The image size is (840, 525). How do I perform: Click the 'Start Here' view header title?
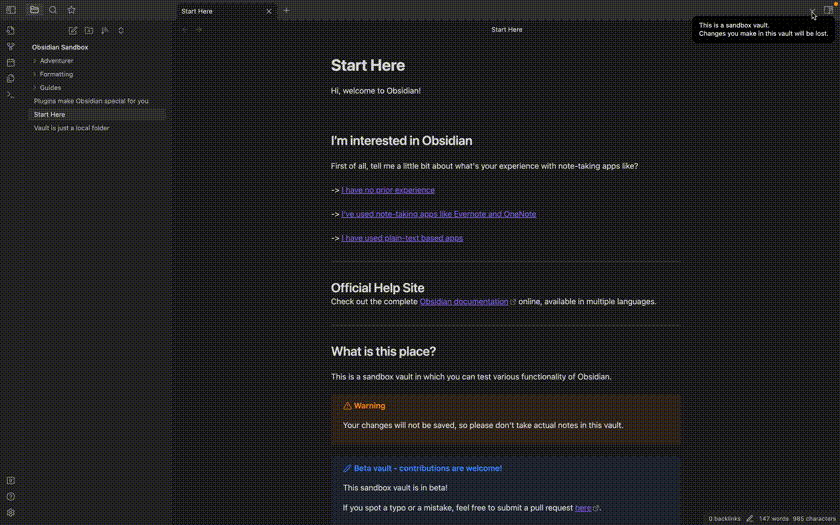507,29
